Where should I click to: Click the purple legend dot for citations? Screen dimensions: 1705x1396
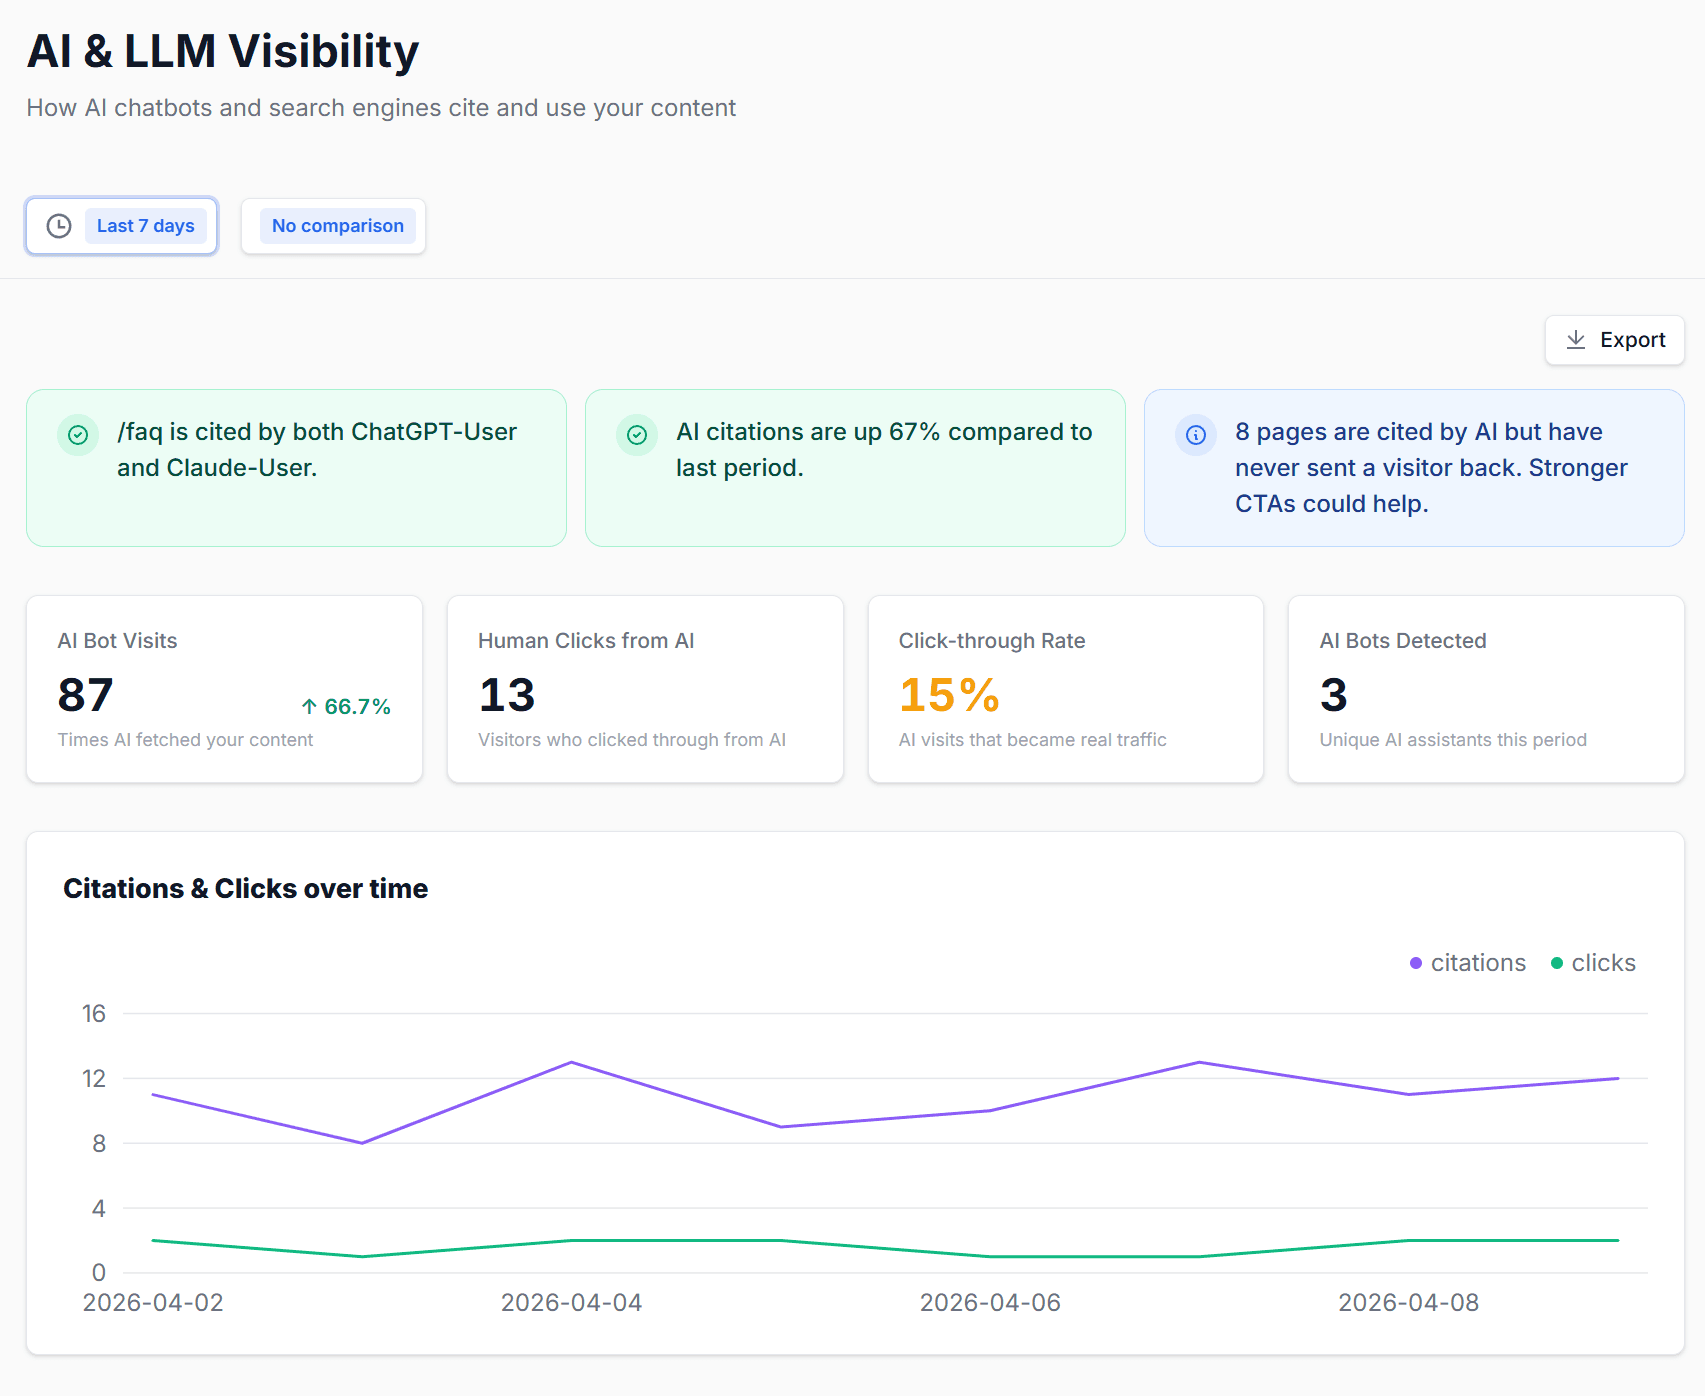coord(1413,963)
